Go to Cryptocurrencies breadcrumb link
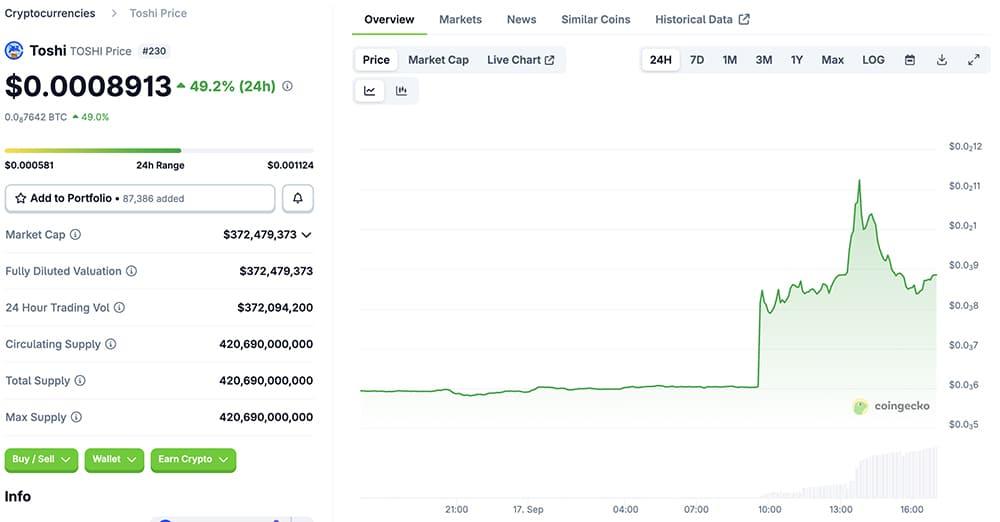This screenshot has width=1000, height=522. coord(50,13)
